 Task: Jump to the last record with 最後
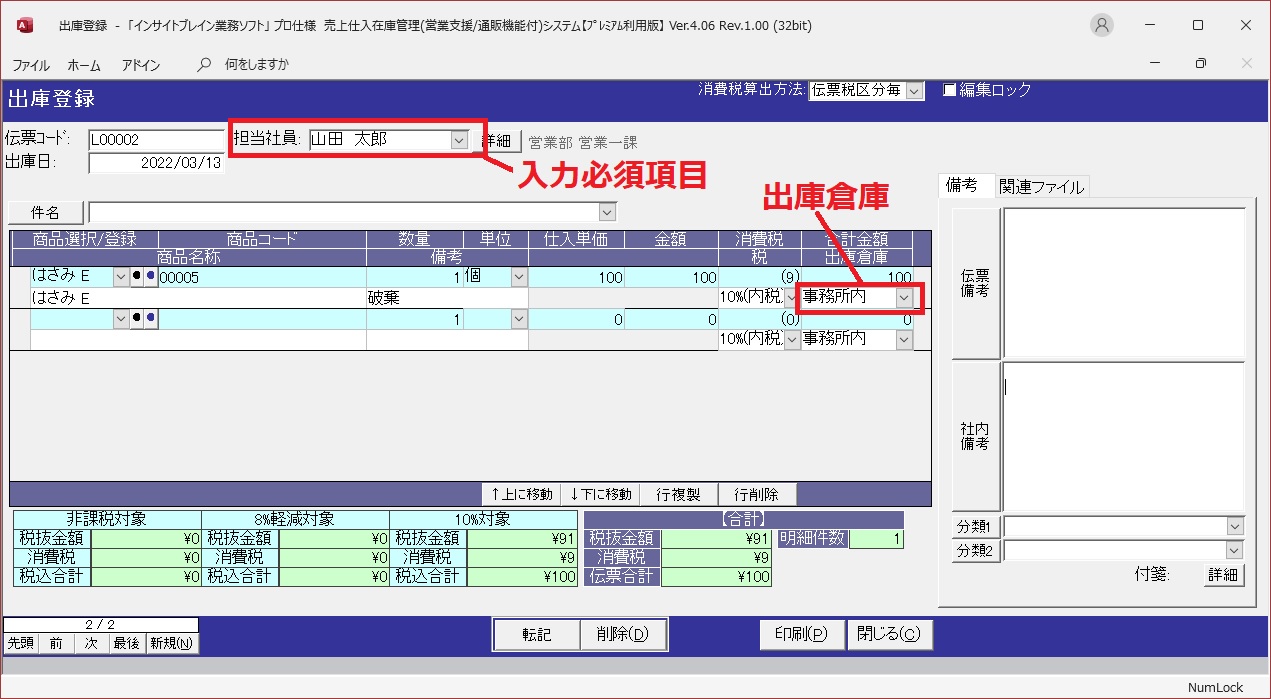127,643
